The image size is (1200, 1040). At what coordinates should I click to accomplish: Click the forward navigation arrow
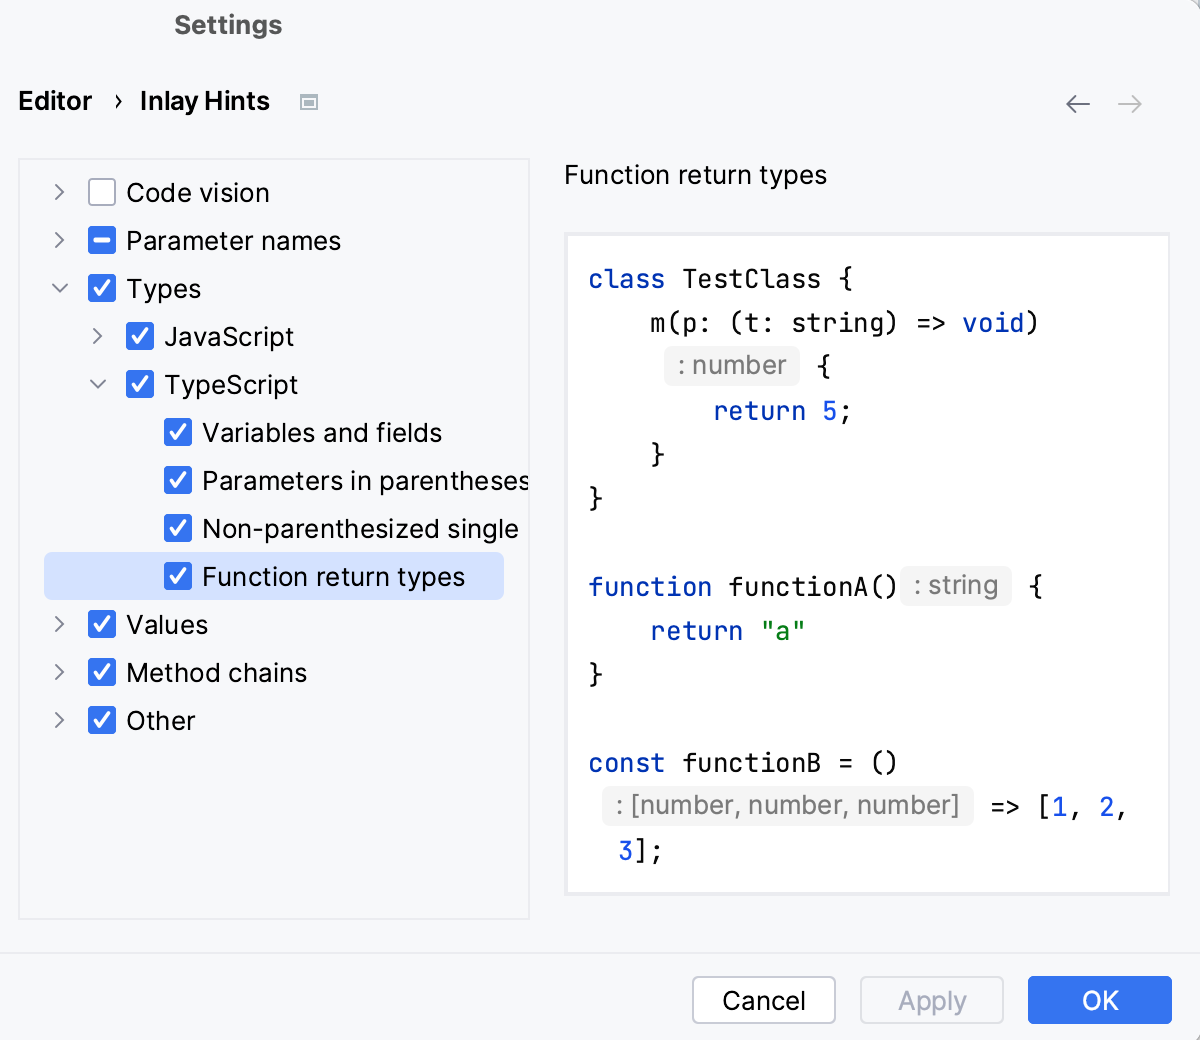pyautogui.click(x=1129, y=103)
